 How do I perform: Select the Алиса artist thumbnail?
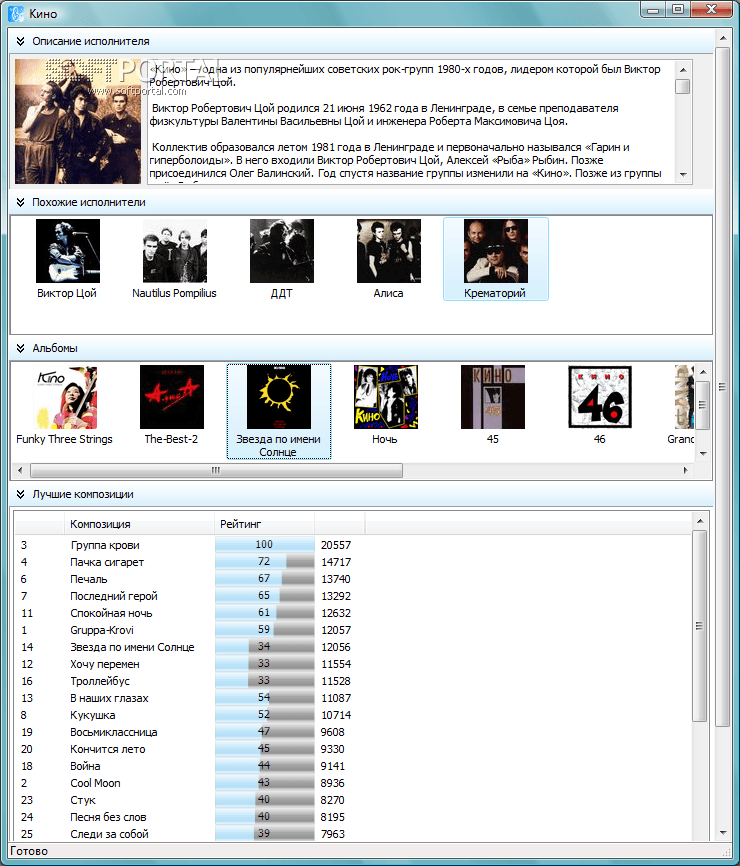(x=389, y=251)
